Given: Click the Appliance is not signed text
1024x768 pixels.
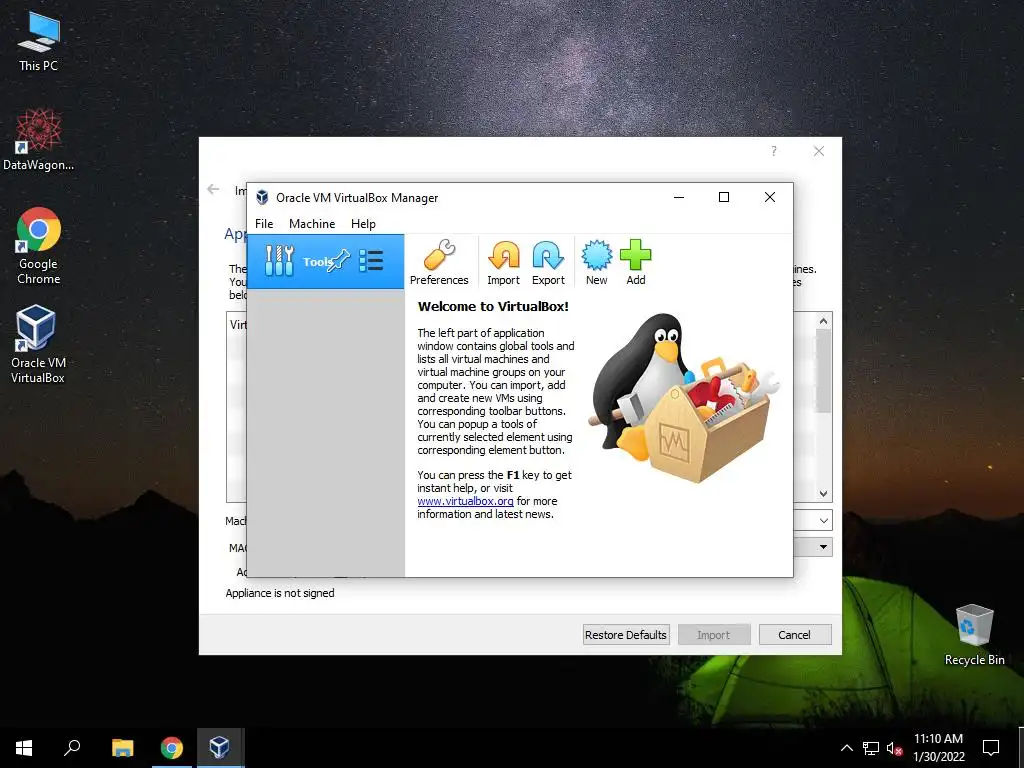Looking at the screenshot, I should (x=280, y=593).
